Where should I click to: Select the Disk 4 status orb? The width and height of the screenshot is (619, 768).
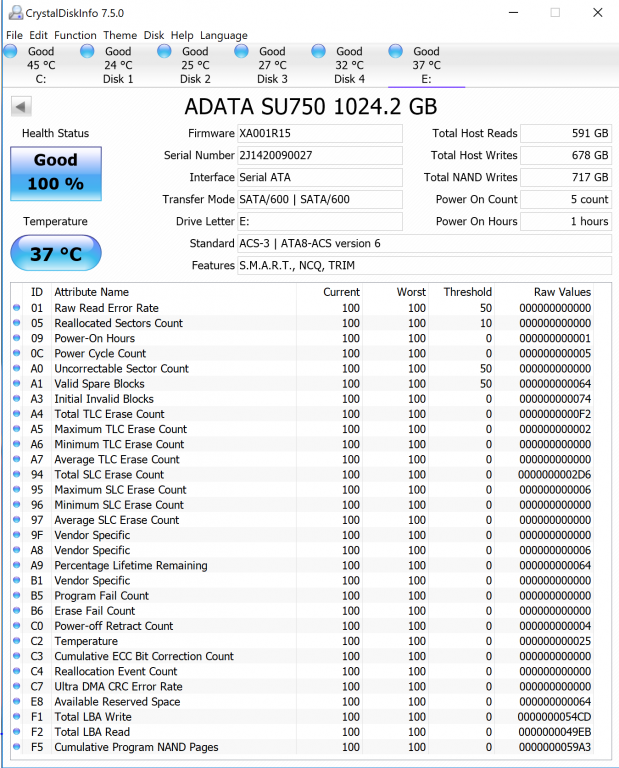[x=320, y=52]
